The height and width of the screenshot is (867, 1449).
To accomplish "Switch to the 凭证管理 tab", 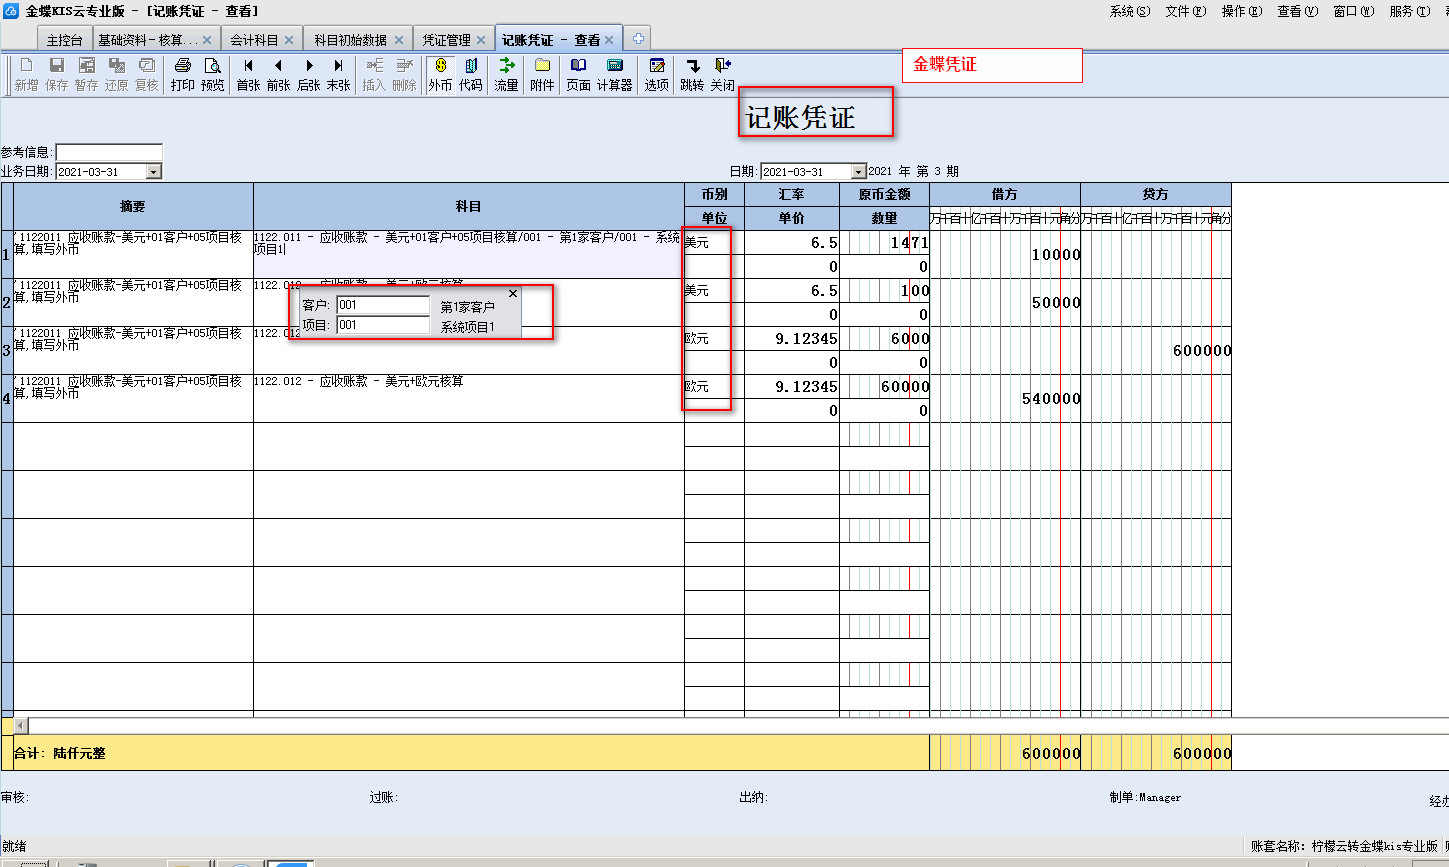I will (x=446, y=40).
